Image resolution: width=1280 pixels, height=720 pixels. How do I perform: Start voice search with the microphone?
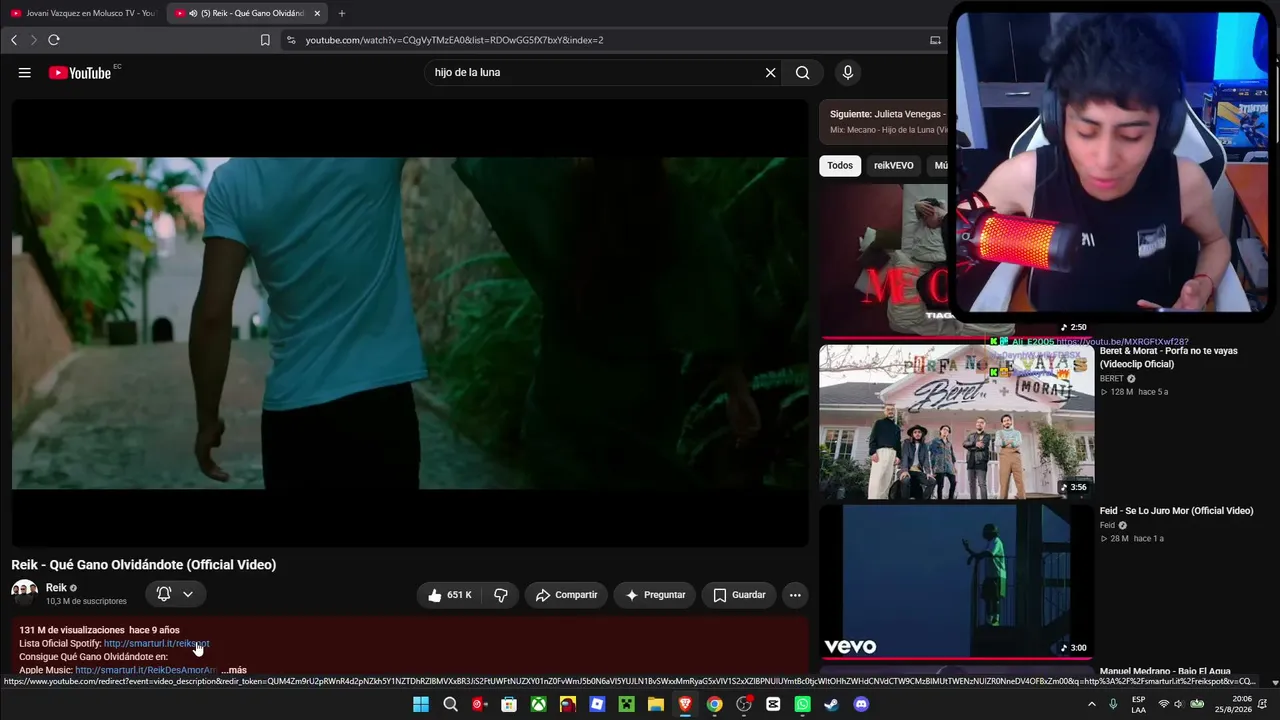(x=848, y=73)
